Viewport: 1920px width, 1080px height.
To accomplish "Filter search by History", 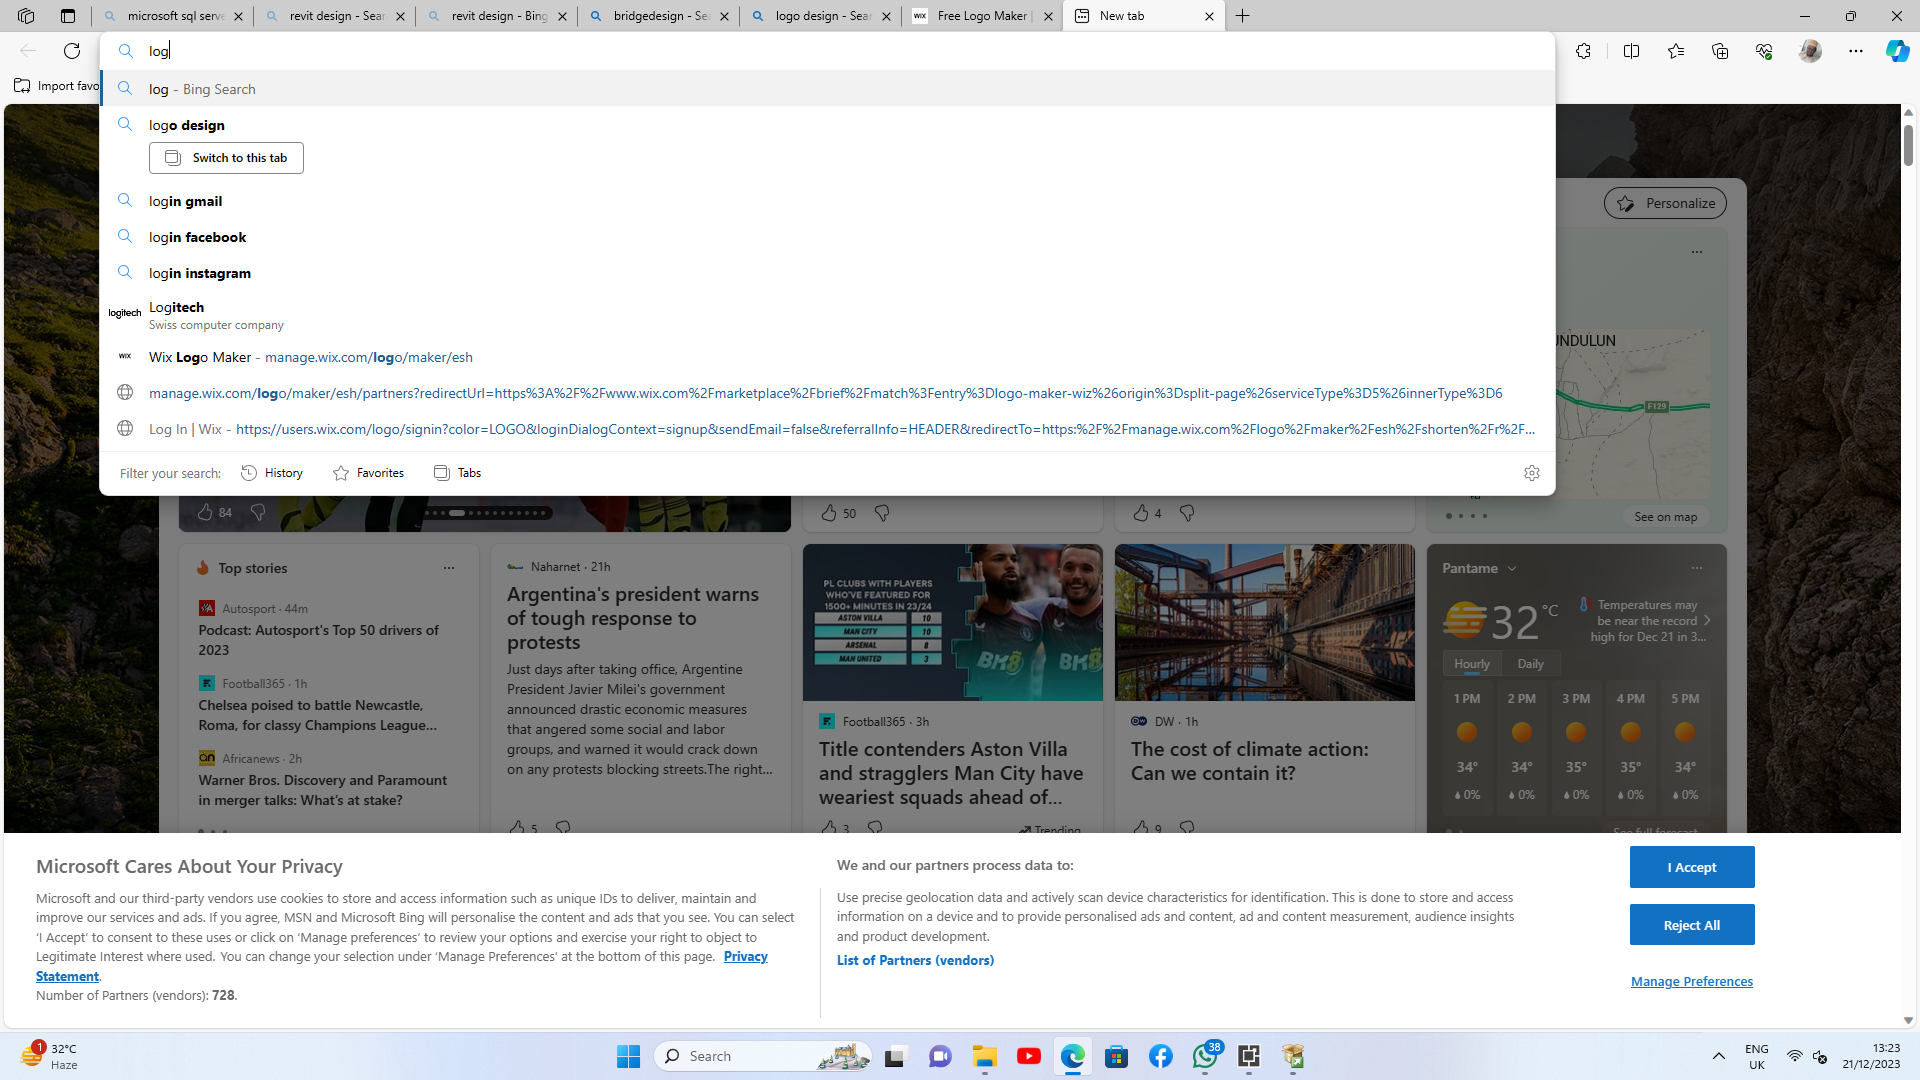I will [x=272, y=473].
